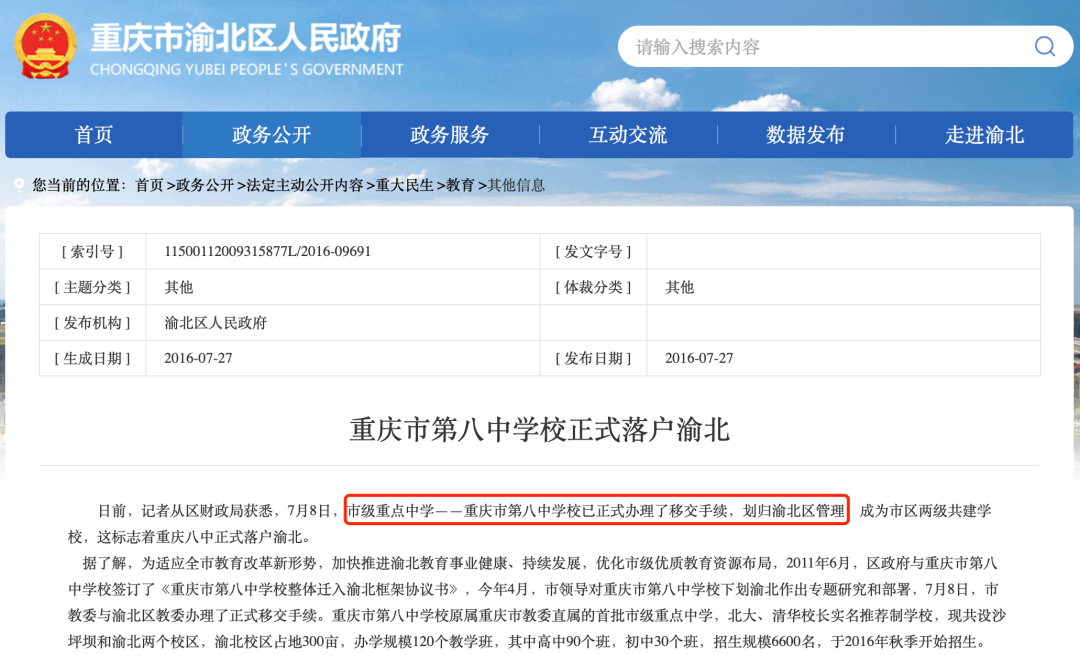Select the 政务服务 menu item
This screenshot has height=655, width=1080.
point(450,135)
